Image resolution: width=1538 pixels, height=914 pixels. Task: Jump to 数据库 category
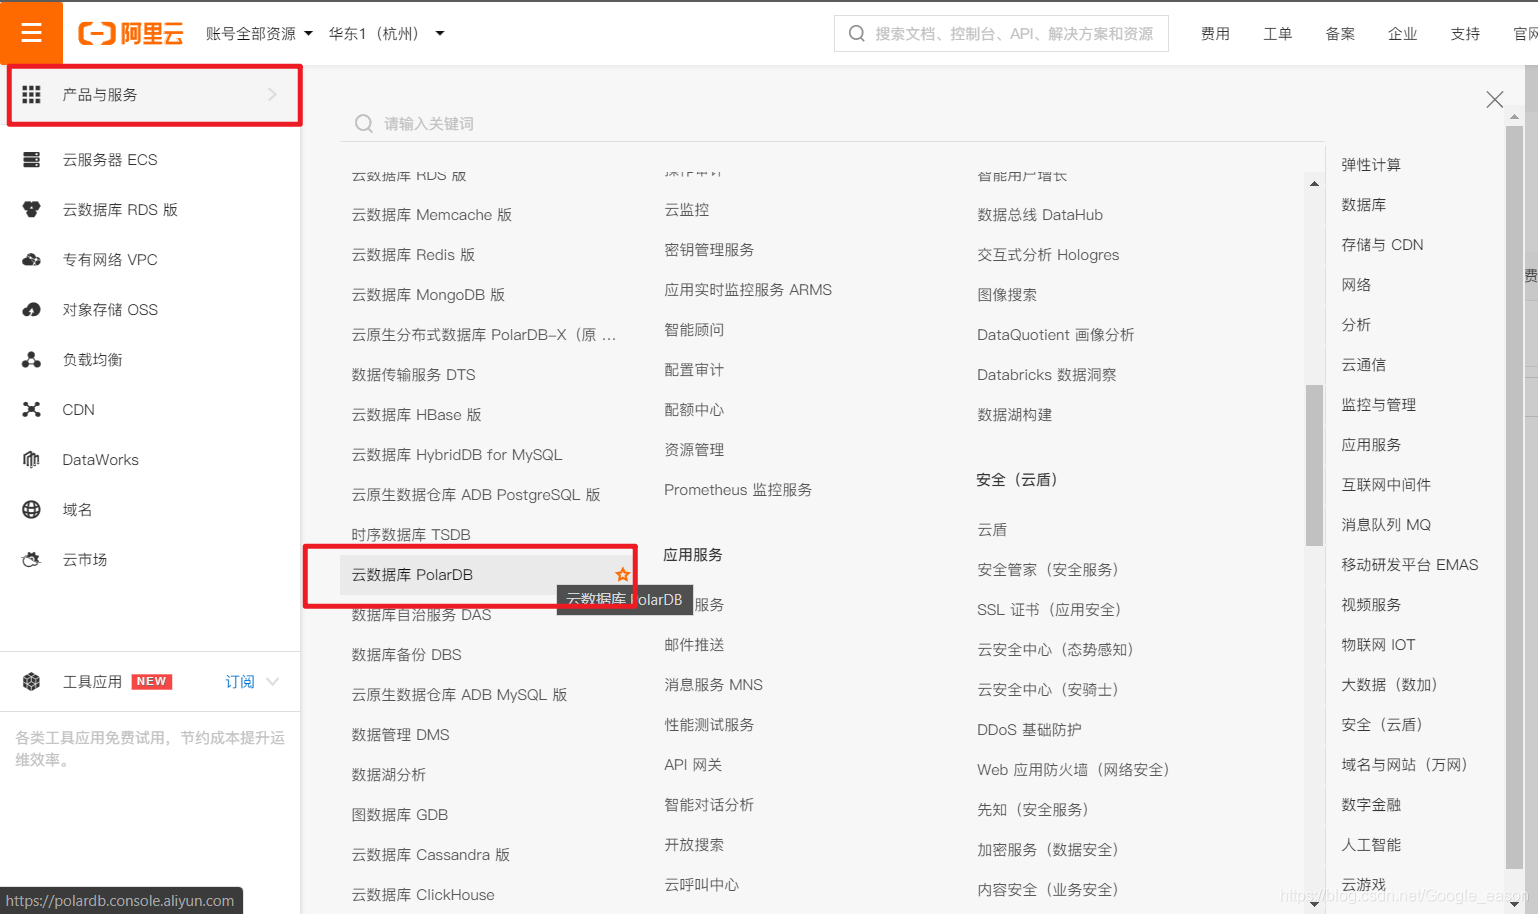click(x=1363, y=205)
